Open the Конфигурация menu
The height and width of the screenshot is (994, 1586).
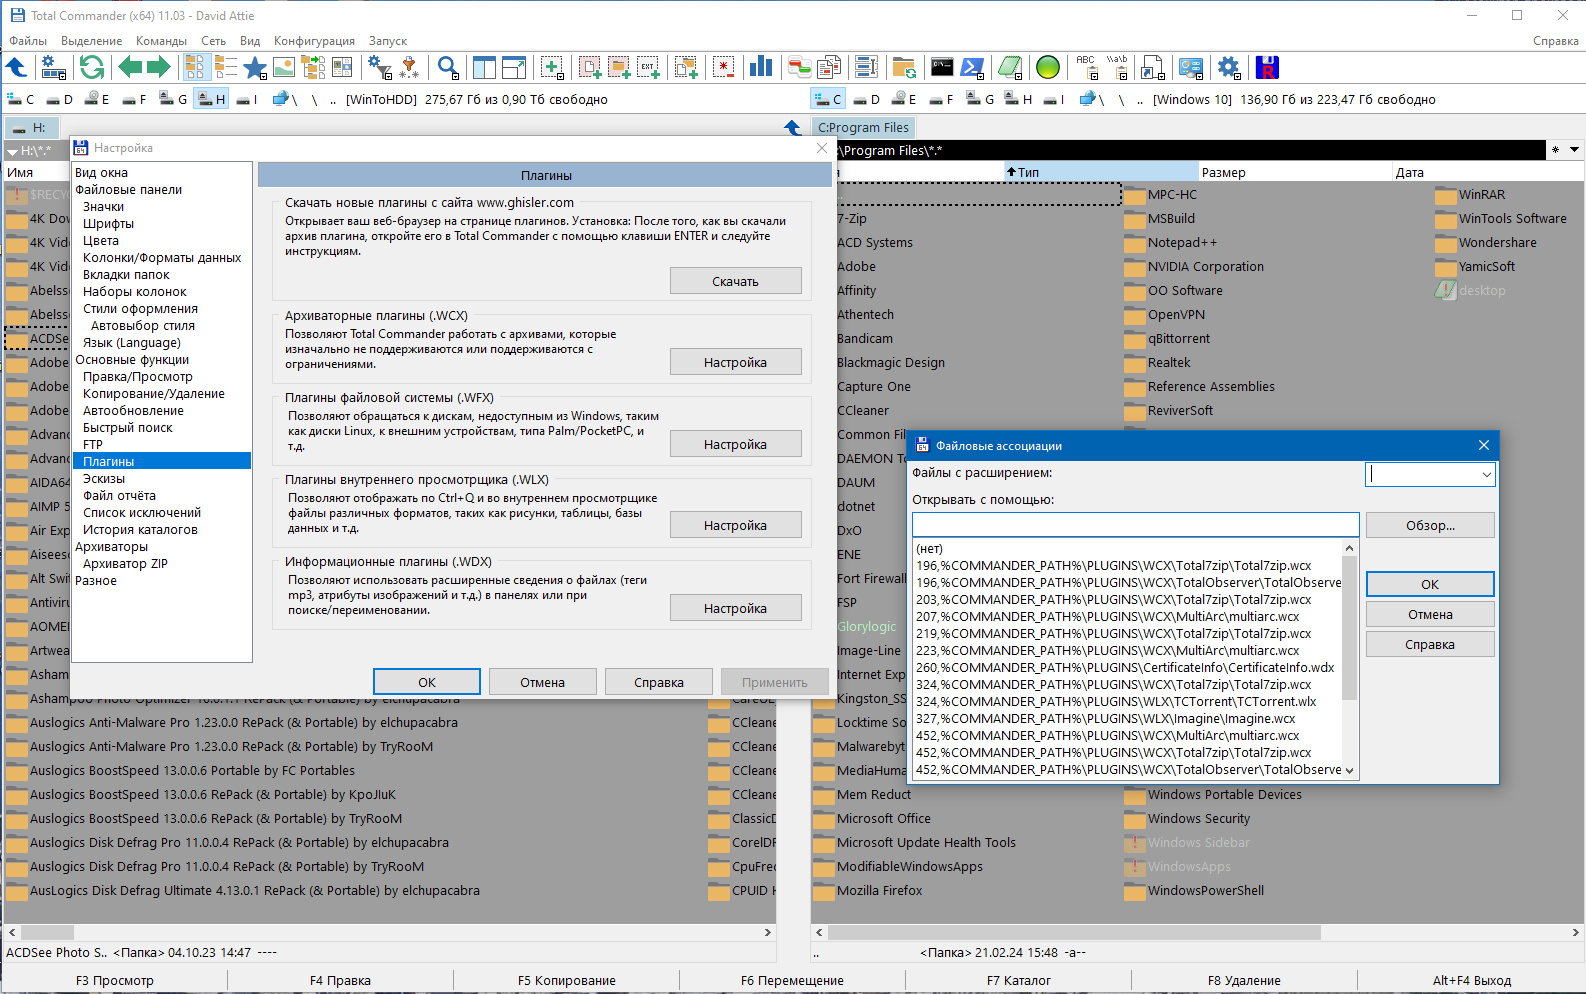(314, 41)
